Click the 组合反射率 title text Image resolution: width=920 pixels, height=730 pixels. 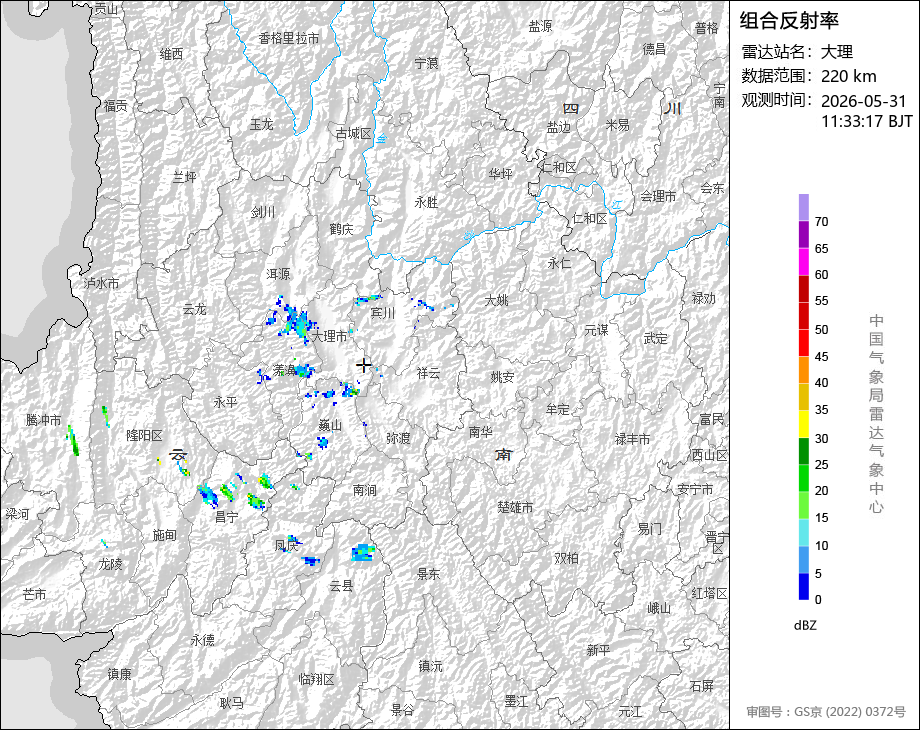[x=789, y=21]
